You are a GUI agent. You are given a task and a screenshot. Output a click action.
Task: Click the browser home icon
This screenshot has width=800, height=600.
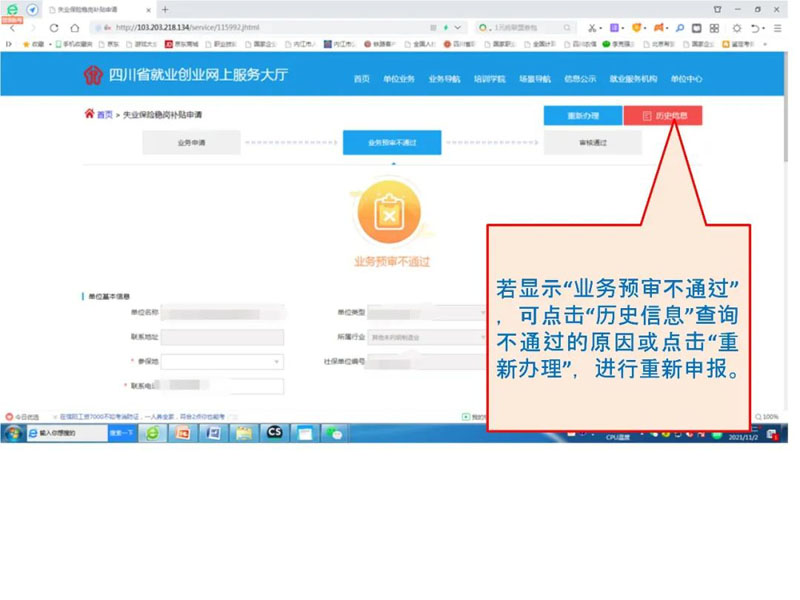74,28
